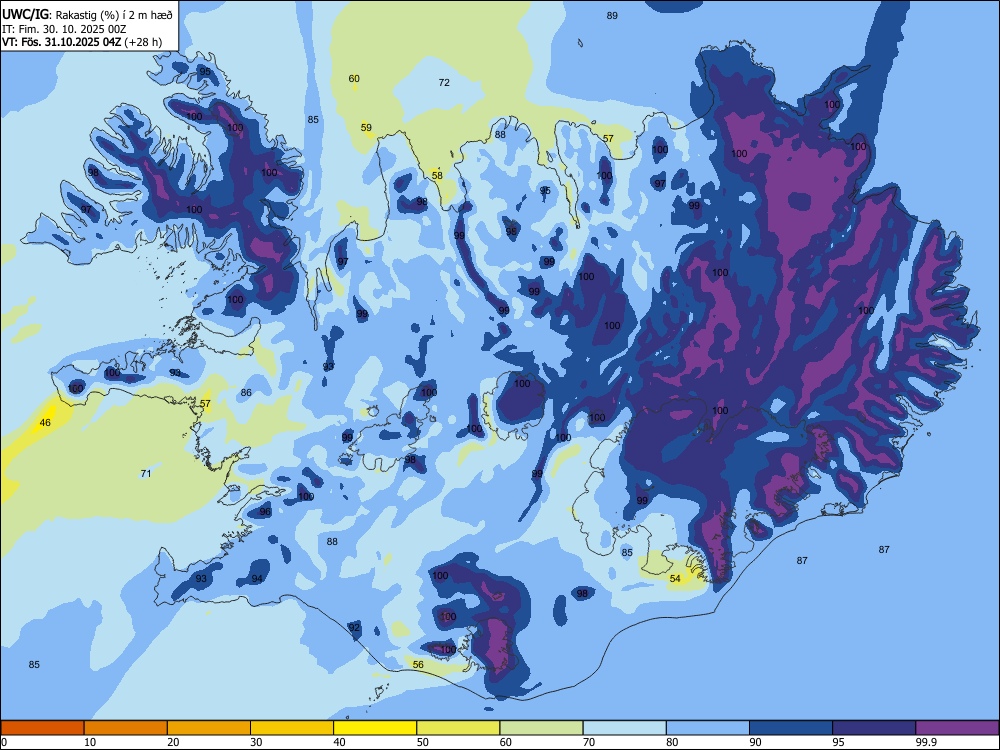Pick the light green 60–70 legend swatch
Screen dimensions: 1000x750
541,728
